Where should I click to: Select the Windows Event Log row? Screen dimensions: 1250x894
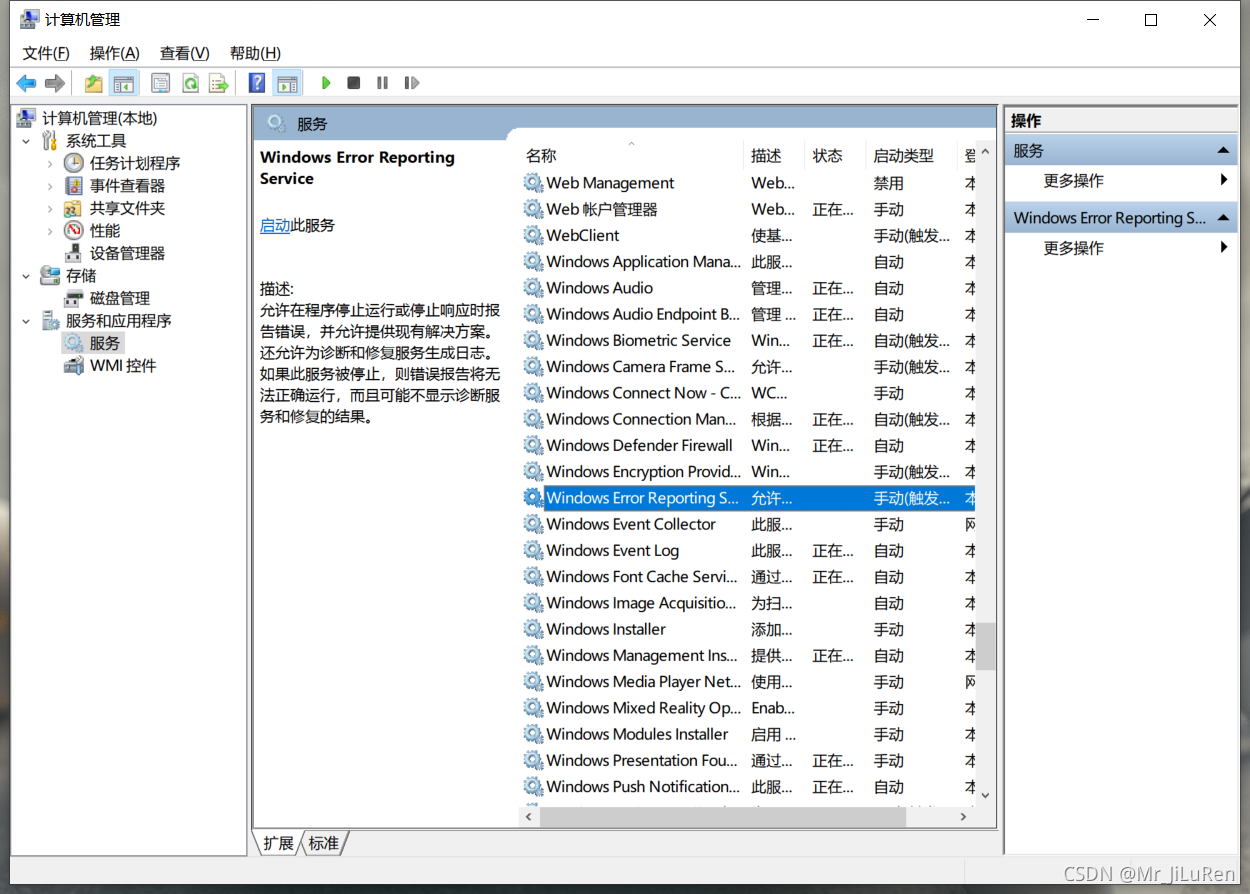point(748,551)
